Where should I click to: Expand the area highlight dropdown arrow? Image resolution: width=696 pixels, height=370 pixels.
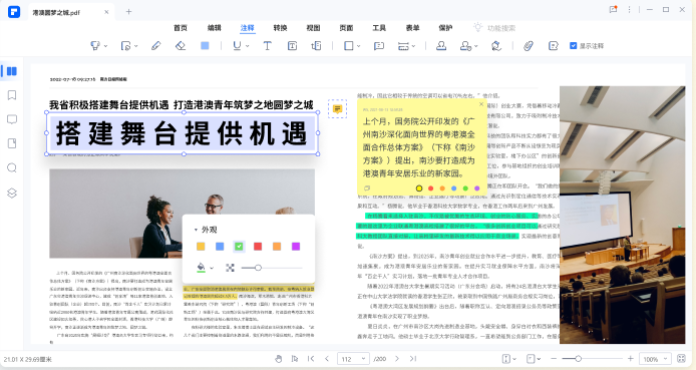pos(136,46)
